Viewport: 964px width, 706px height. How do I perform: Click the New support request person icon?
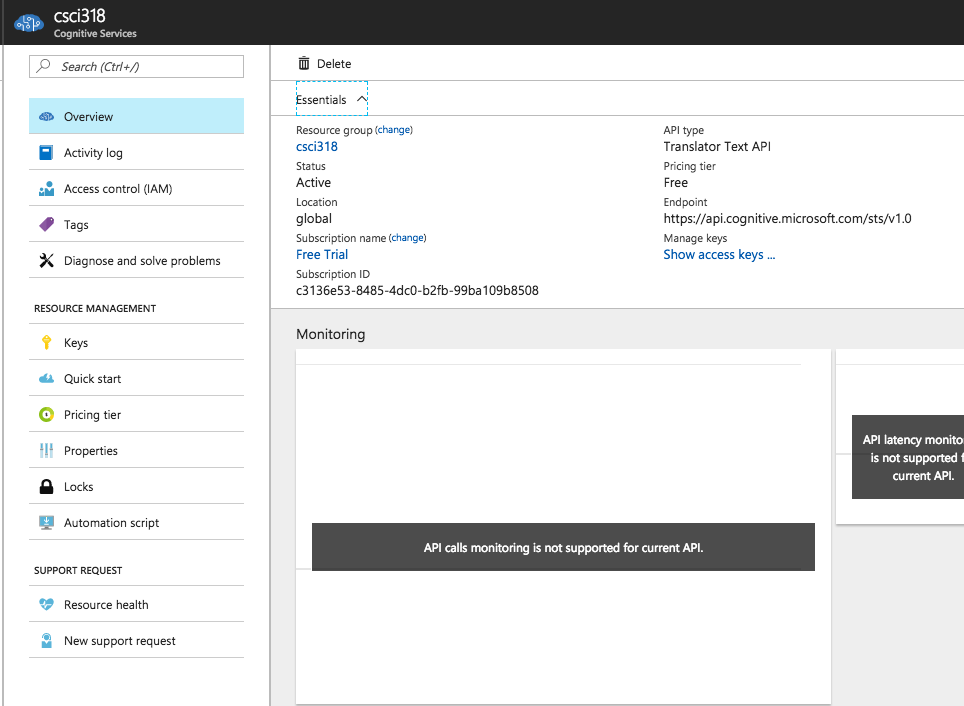pos(46,641)
